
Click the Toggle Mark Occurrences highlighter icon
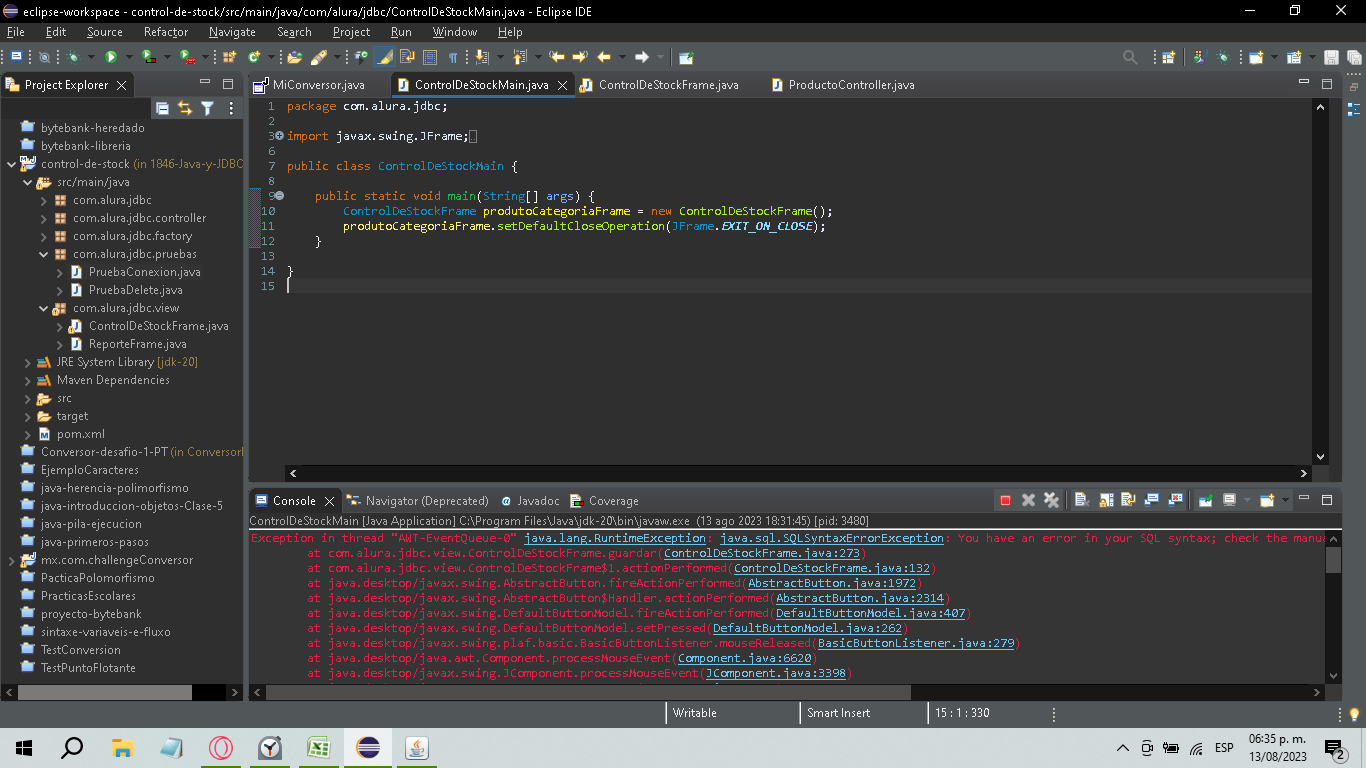tap(384, 57)
